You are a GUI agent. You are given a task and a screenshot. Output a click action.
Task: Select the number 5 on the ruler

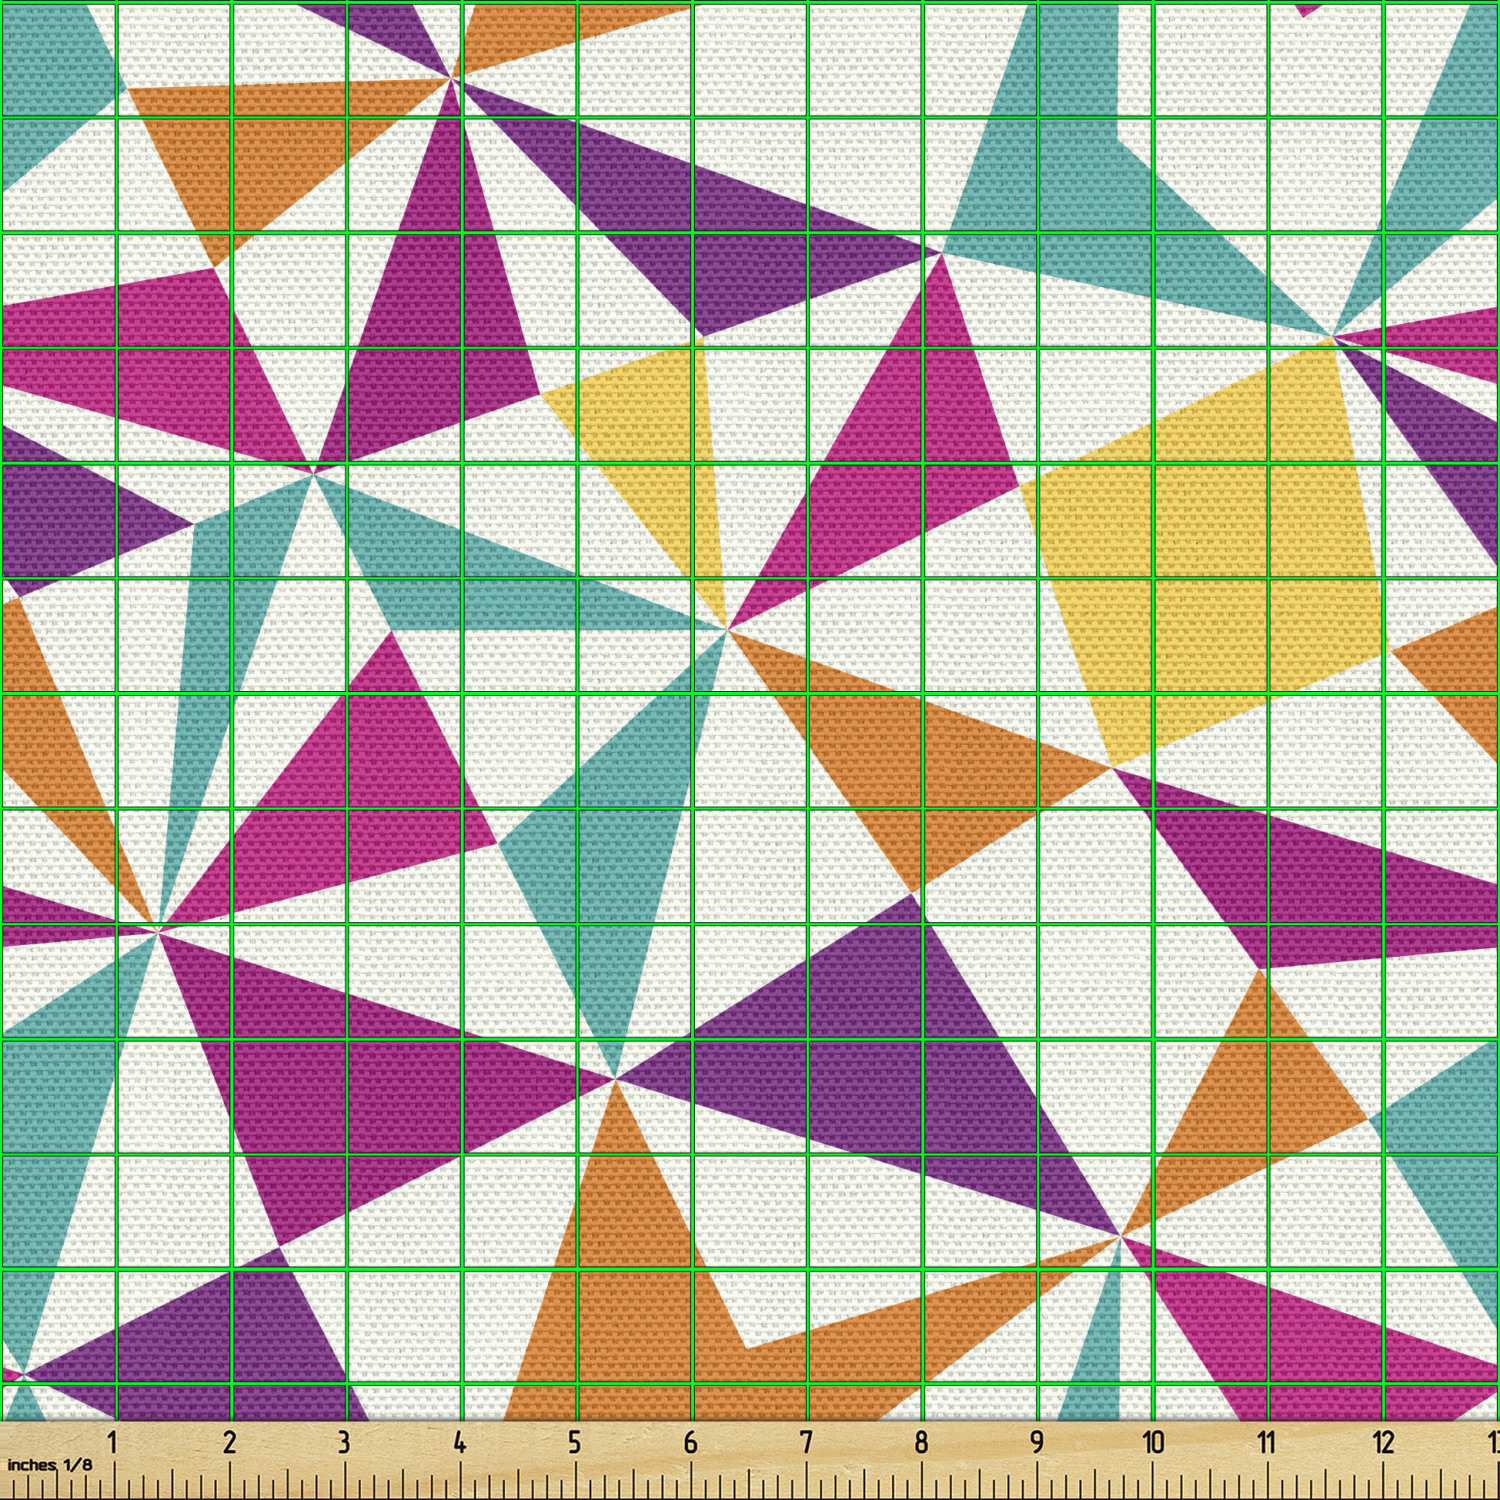[x=575, y=1442]
